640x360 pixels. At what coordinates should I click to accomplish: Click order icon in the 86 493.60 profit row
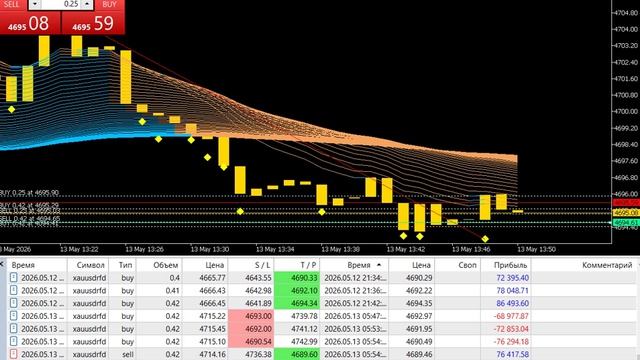(x=13, y=303)
